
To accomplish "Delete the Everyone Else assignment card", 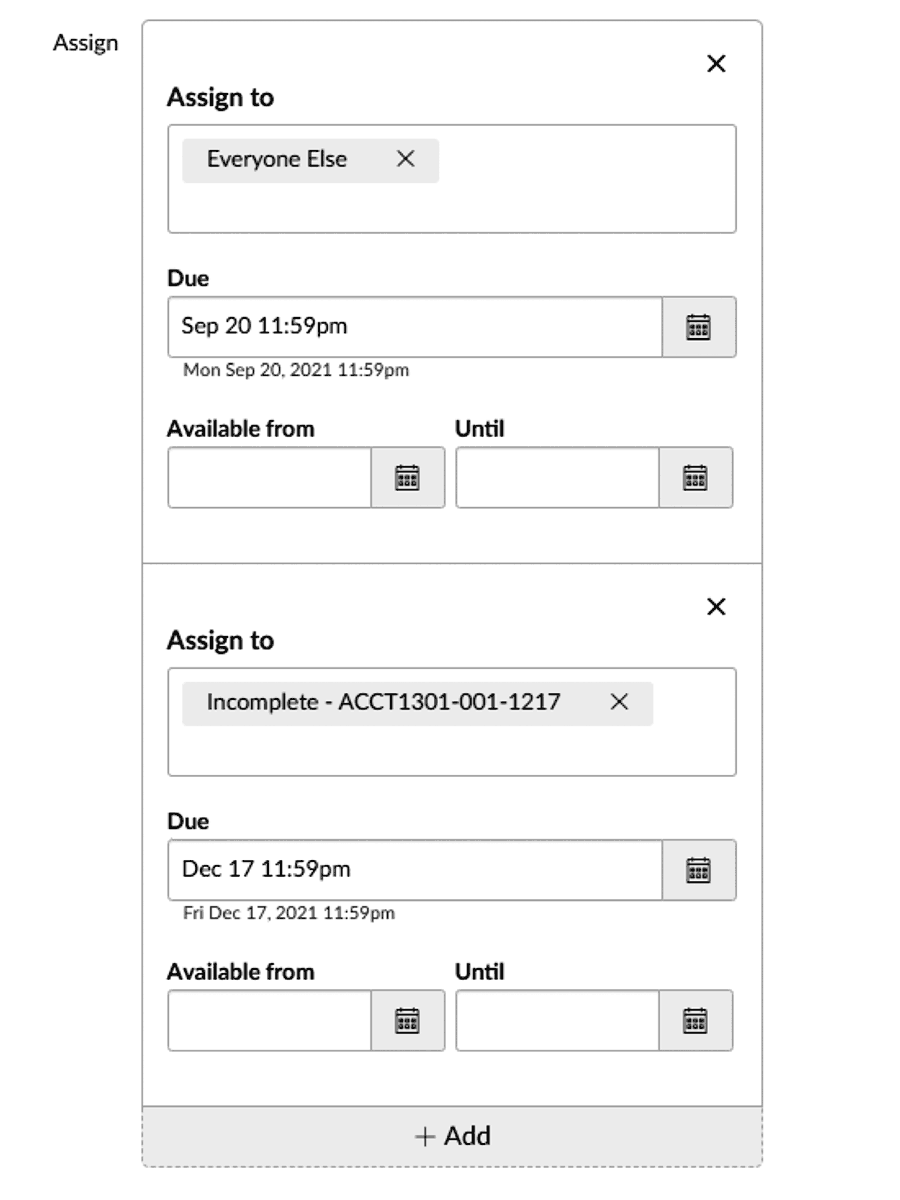I will click(716, 64).
